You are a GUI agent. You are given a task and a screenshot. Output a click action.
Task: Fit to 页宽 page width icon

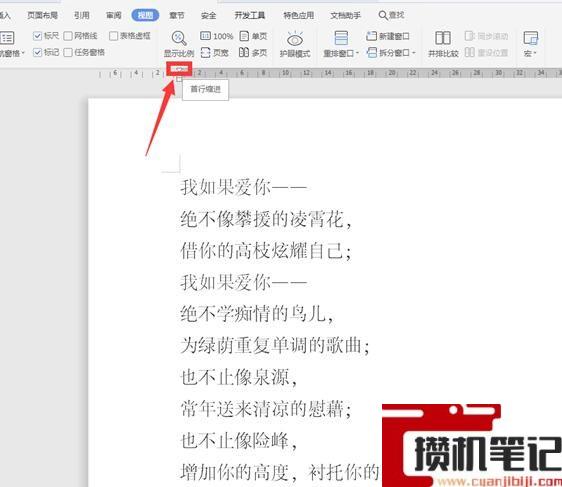205,52
